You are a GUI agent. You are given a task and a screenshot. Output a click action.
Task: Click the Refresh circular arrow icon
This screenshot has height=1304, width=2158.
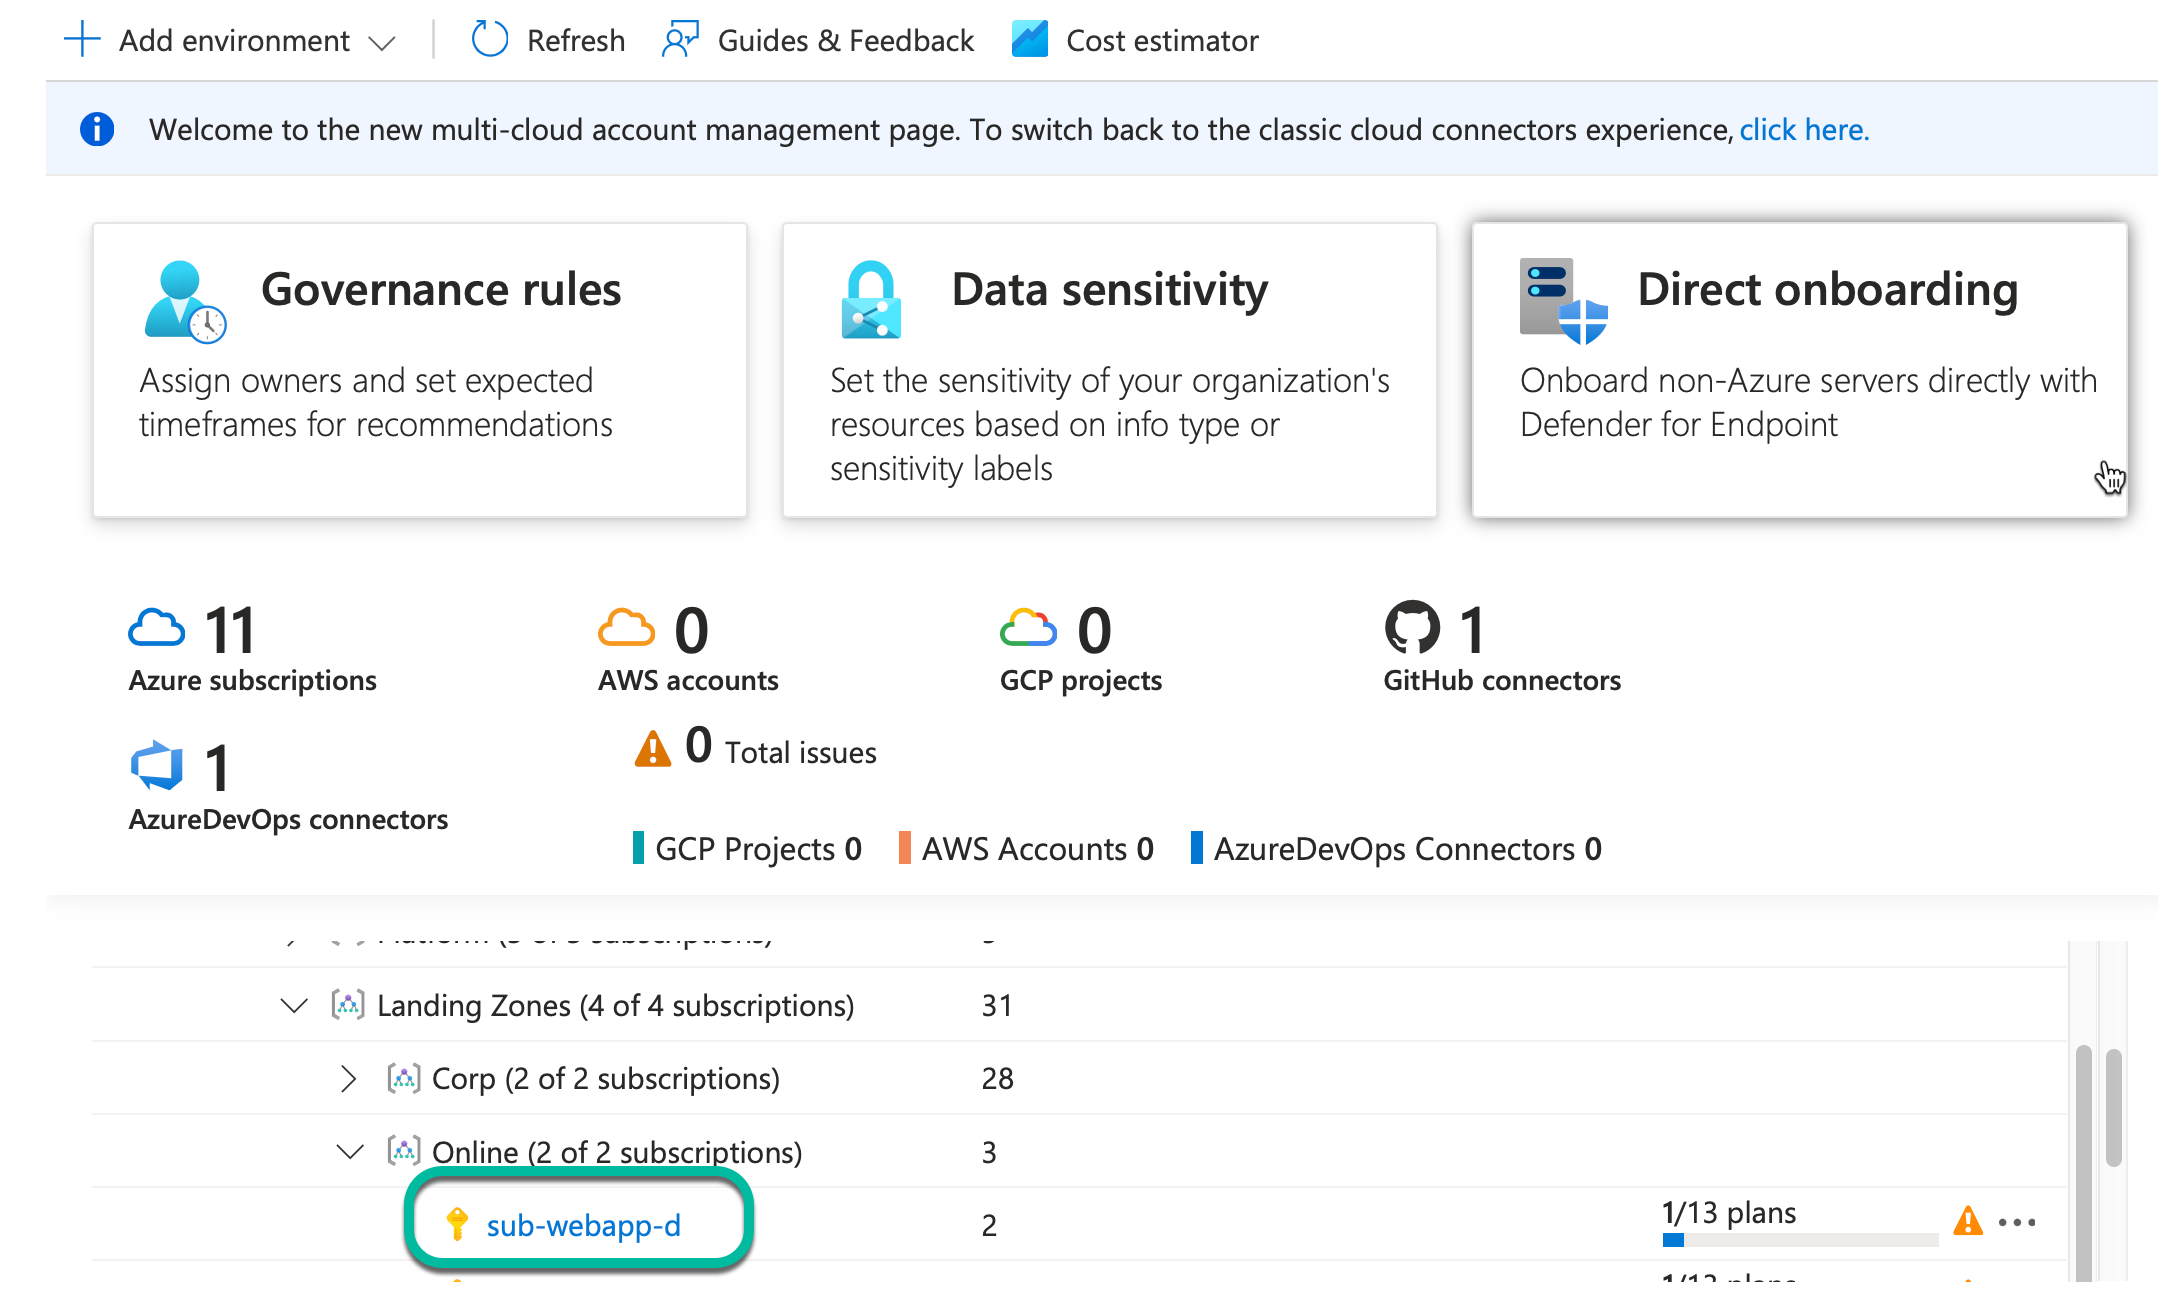pyautogui.click(x=490, y=40)
